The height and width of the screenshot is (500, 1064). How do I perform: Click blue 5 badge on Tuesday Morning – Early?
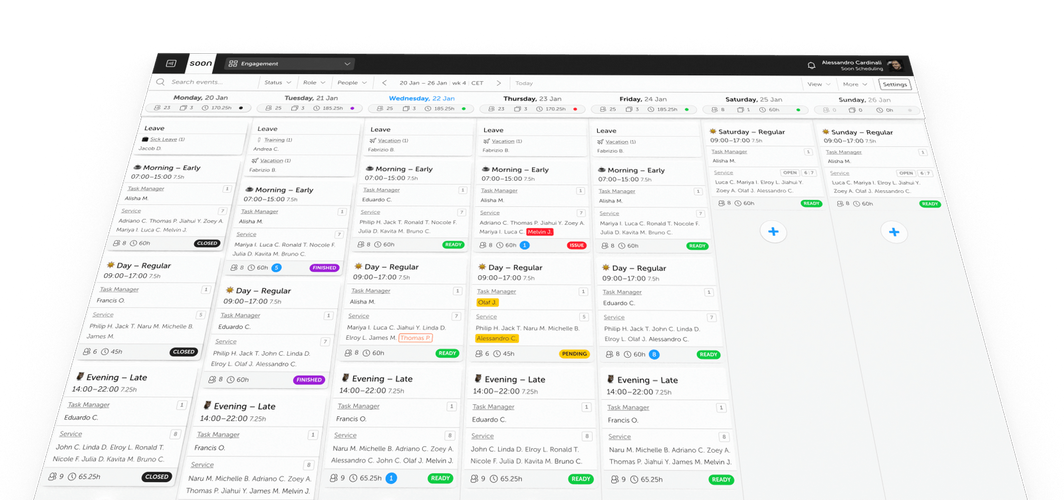[276, 267]
